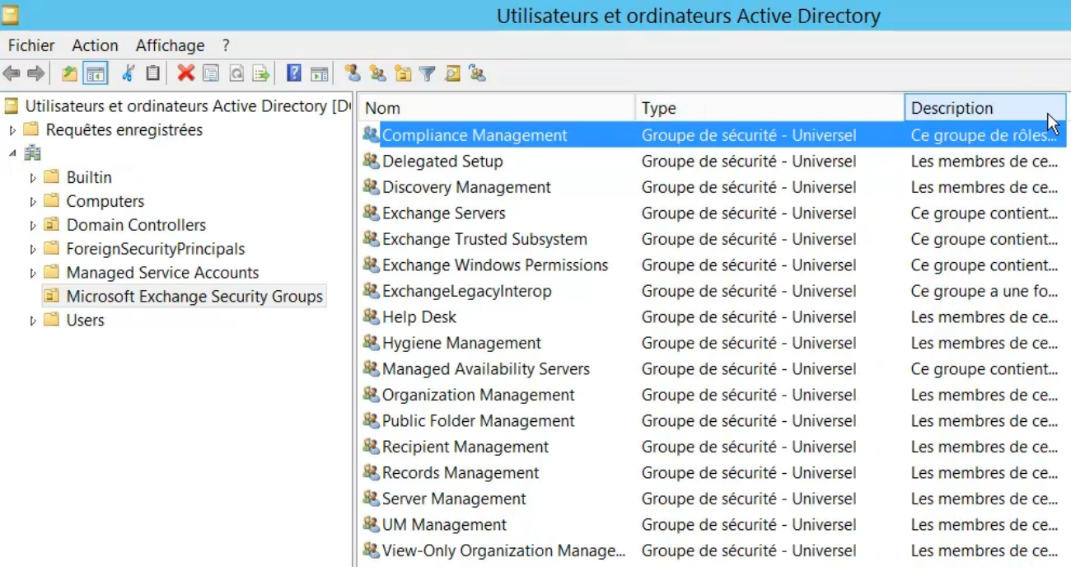Expand the Users folder node
This screenshot has width=1071, height=567.
coord(33,321)
